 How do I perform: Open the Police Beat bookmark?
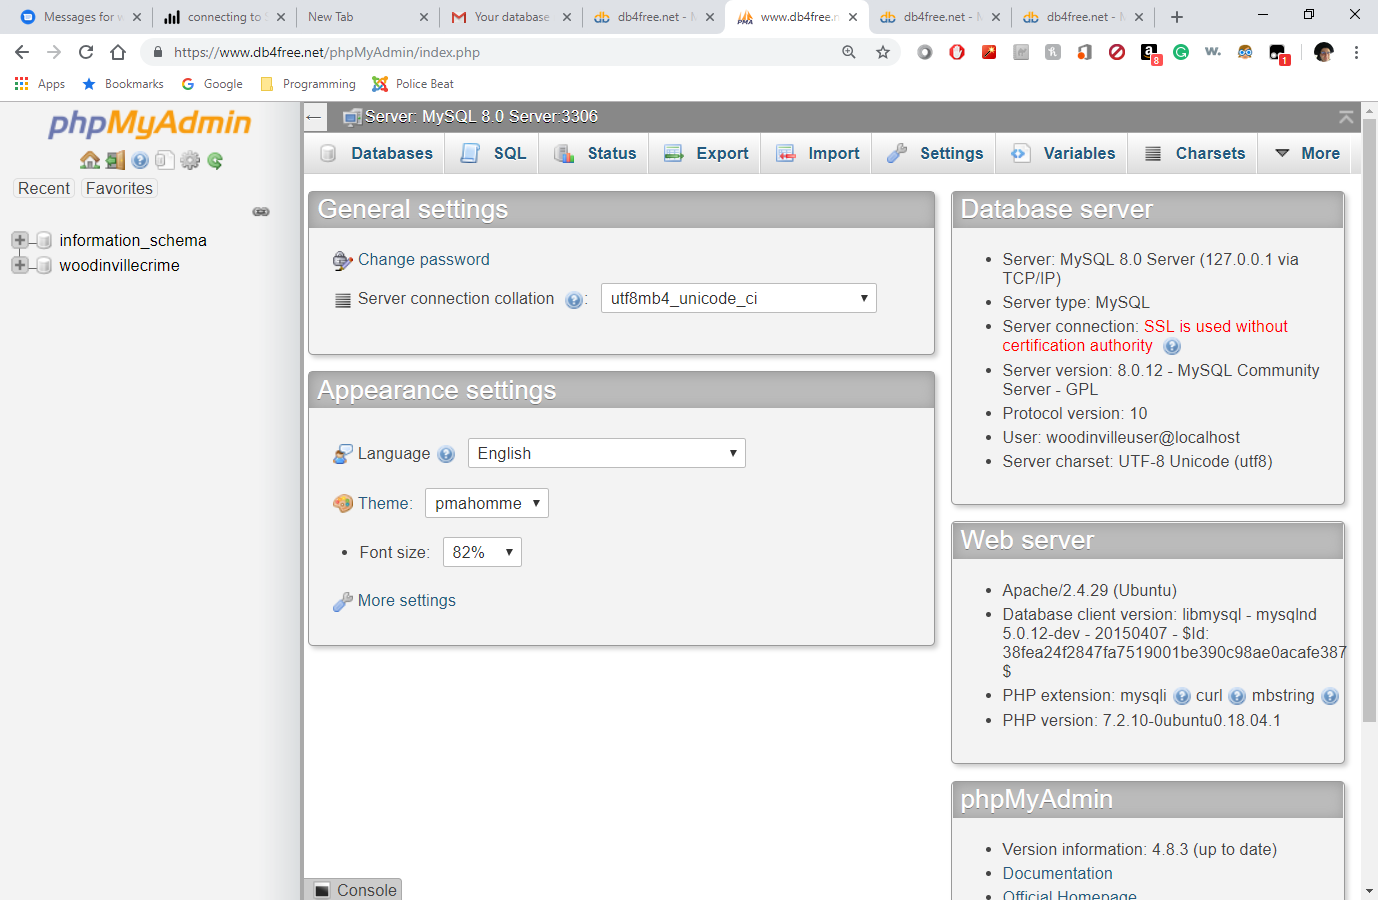[412, 84]
